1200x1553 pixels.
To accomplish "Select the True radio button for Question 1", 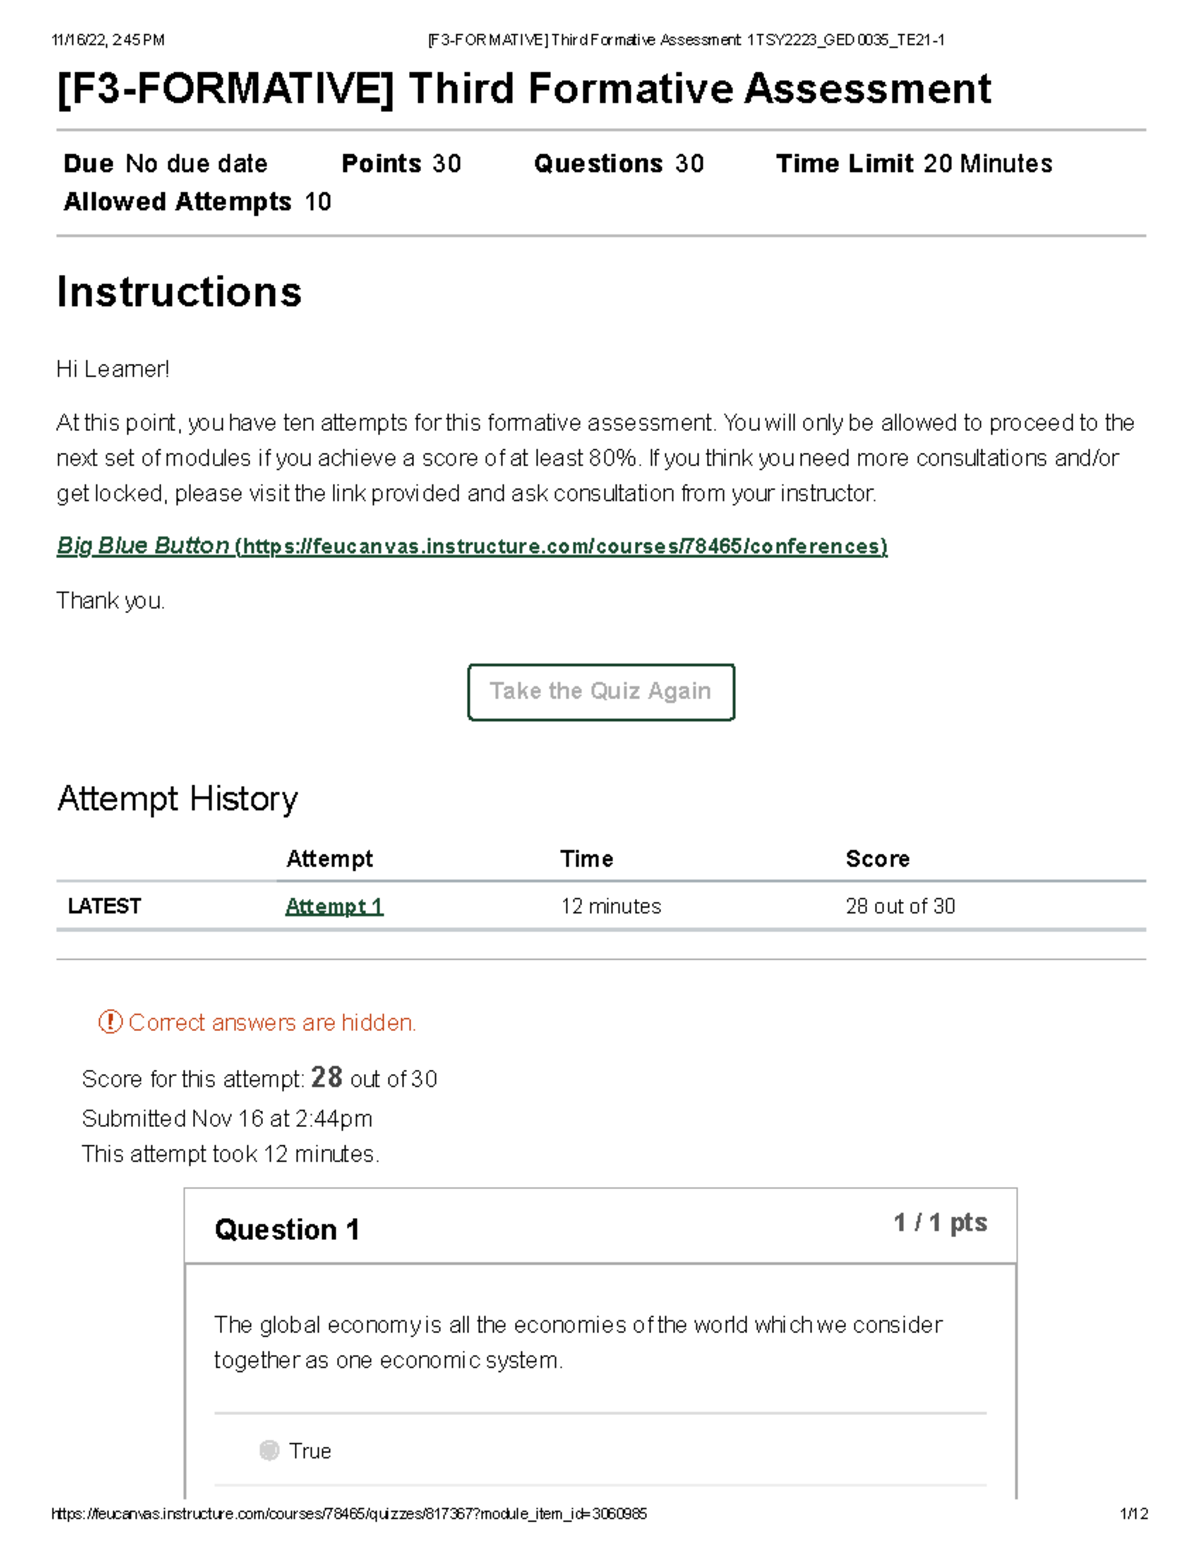I will [x=268, y=1450].
